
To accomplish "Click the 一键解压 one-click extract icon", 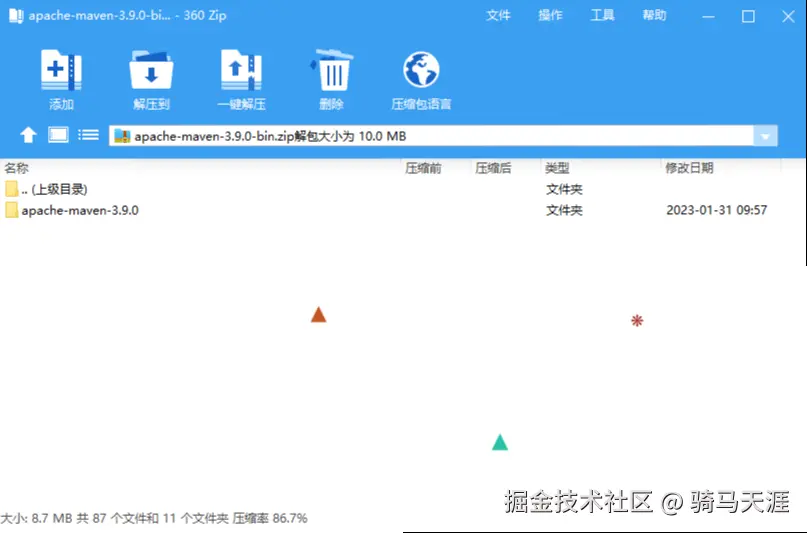I will pyautogui.click(x=241, y=70).
